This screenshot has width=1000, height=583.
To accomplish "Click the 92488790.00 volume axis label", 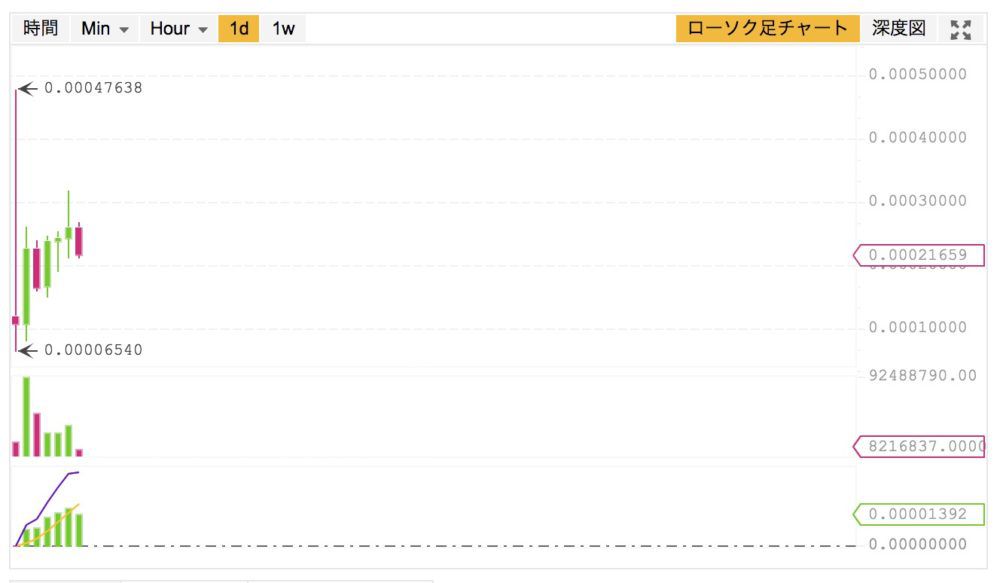I will click(921, 375).
